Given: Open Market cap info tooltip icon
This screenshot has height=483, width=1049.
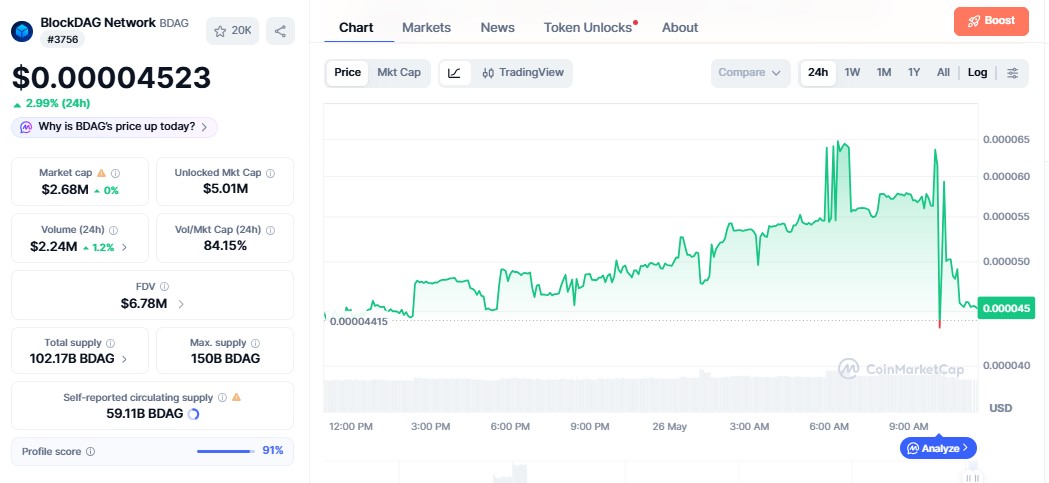Looking at the screenshot, I should coord(116,173).
